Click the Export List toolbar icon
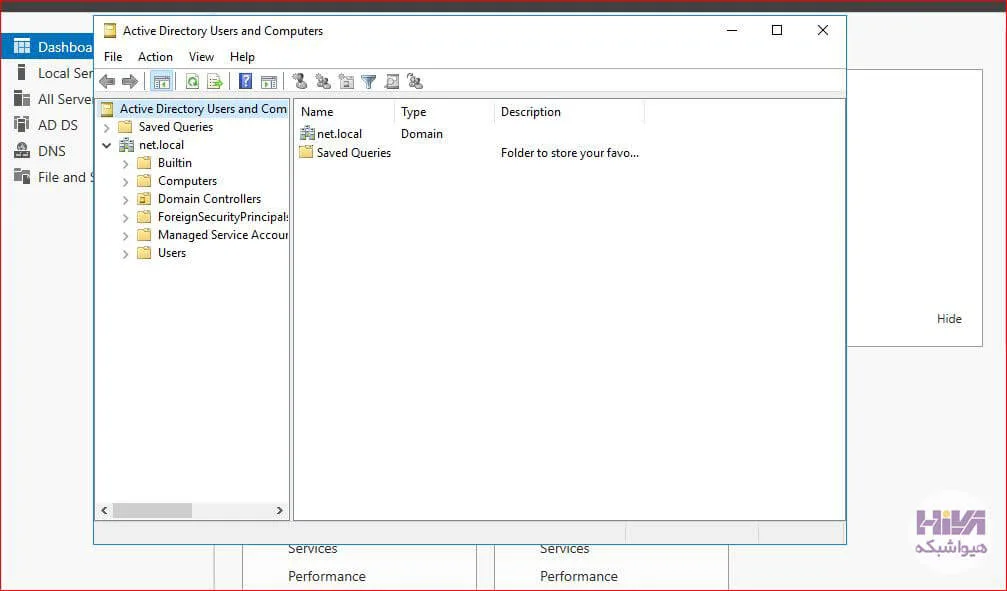Viewport: 1007px width, 591px height. click(215, 82)
